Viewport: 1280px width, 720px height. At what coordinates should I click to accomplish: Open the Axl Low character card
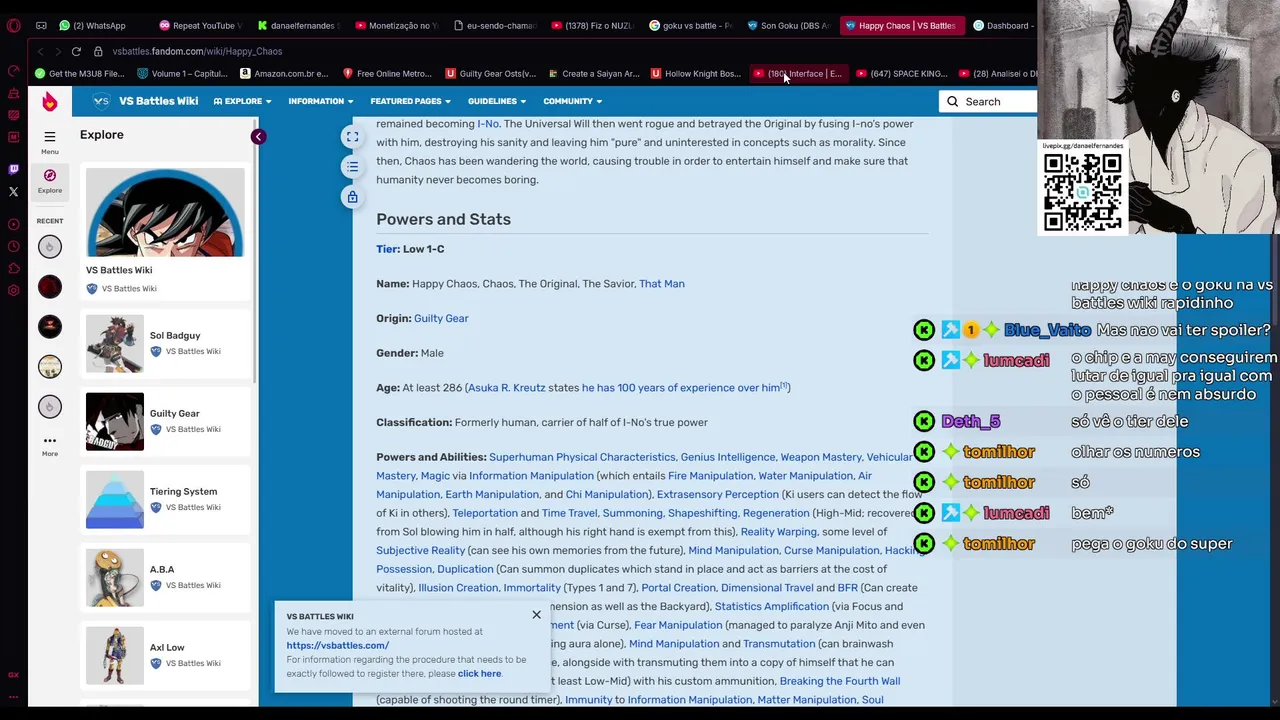click(167, 655)
